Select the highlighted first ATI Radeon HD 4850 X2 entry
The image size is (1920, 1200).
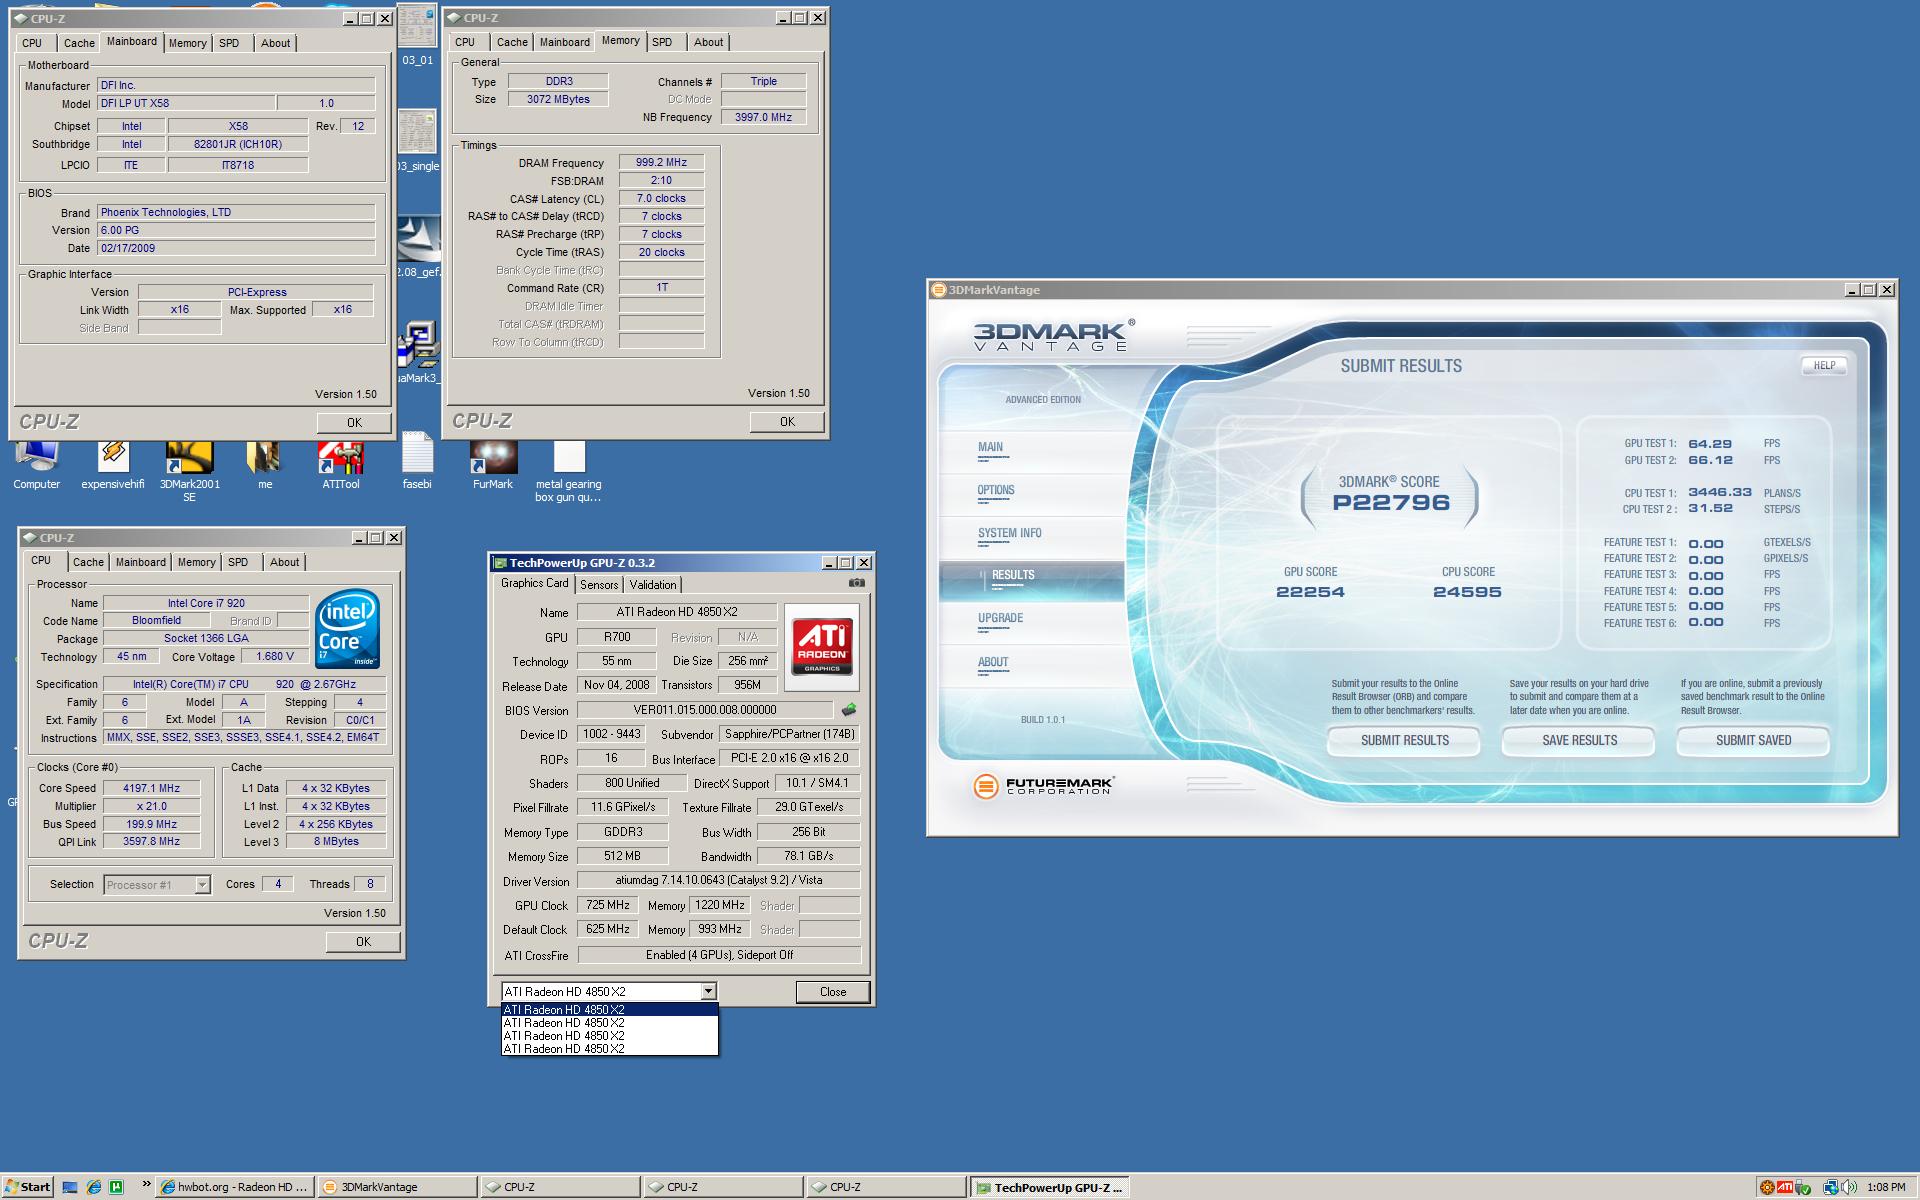609,1009
